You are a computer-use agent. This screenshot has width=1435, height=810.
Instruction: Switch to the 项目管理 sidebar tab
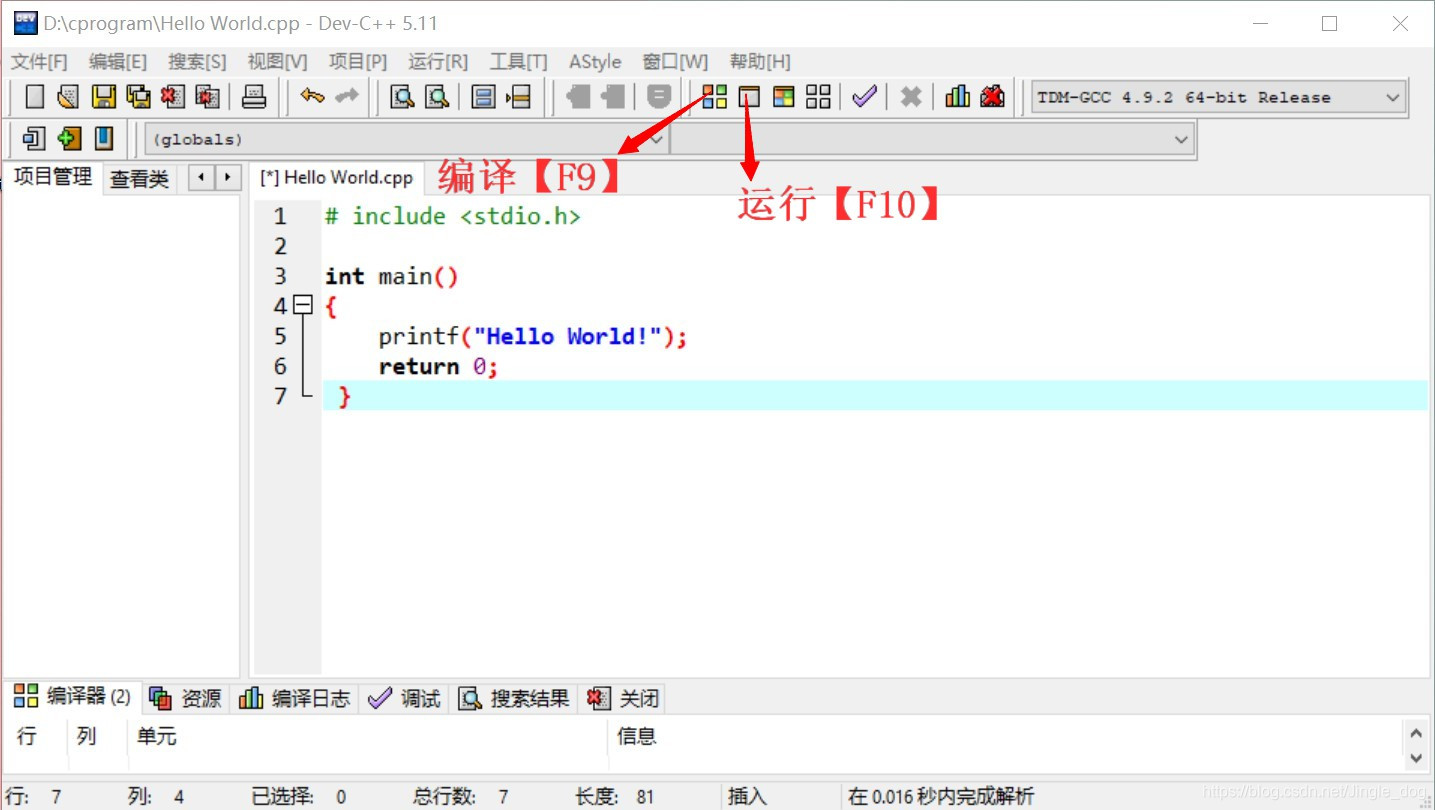pyautogui.click(x=53, y=178)
